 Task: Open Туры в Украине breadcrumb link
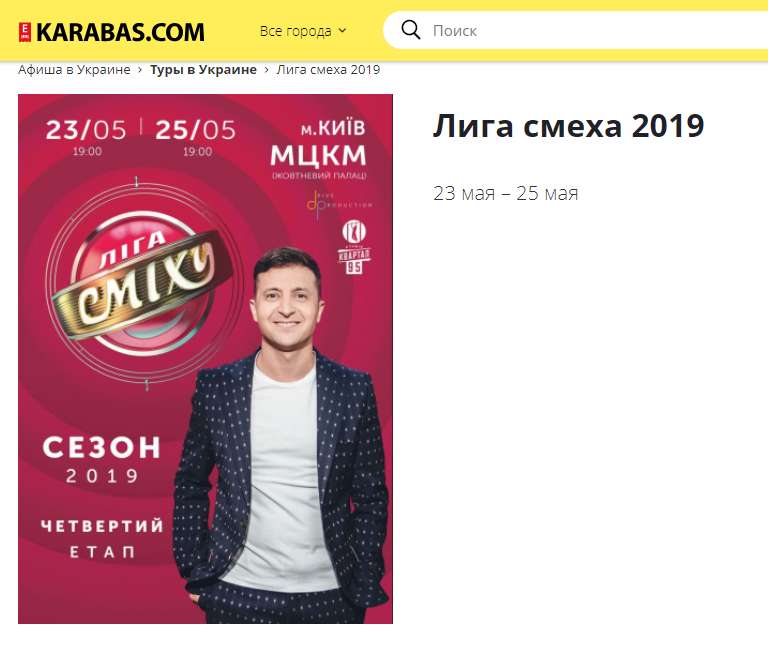[x=203, y=70]
